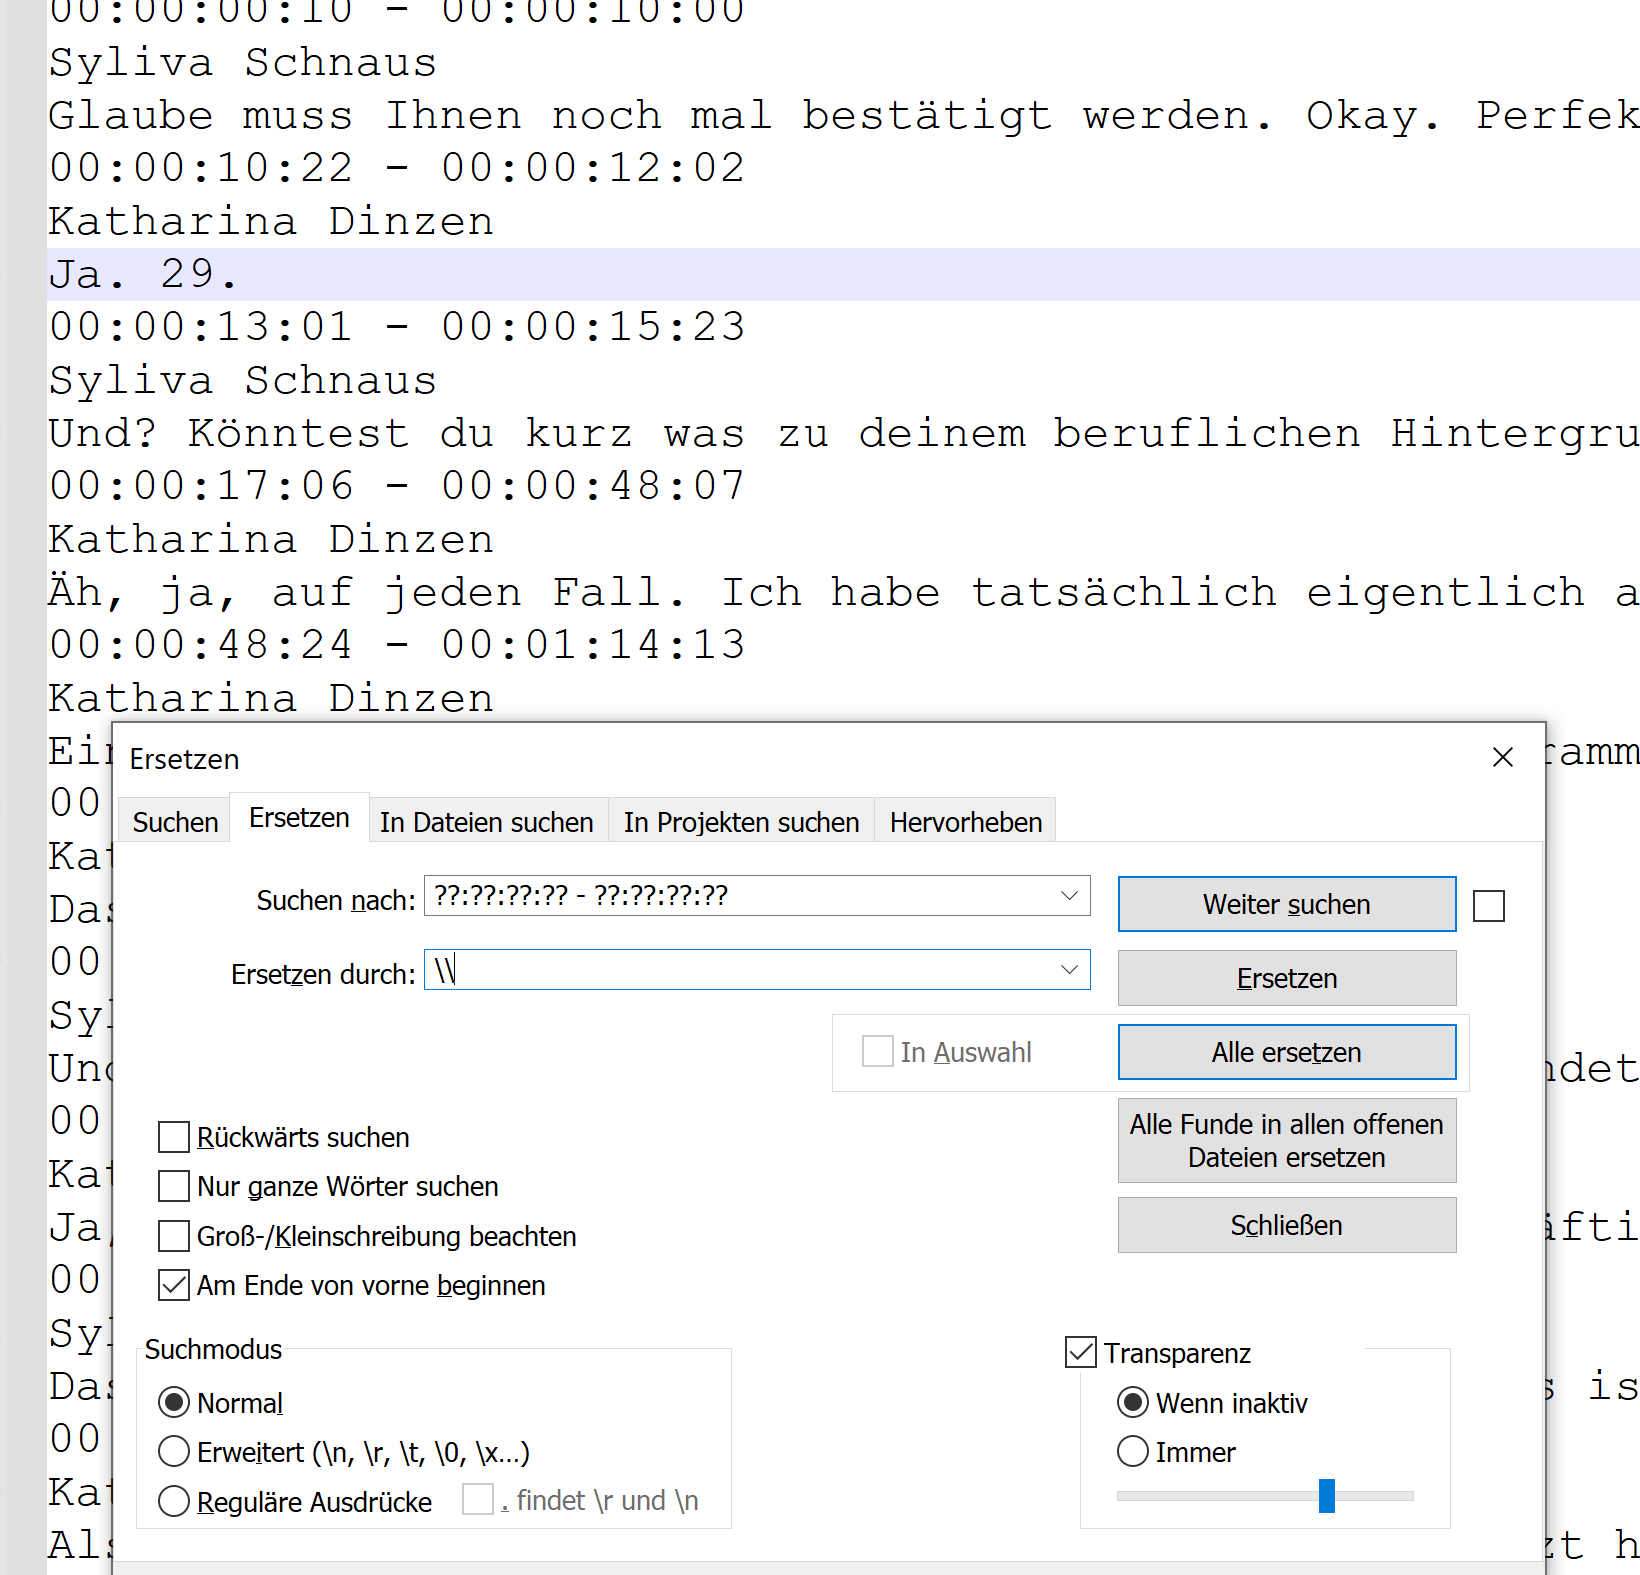Uncheck Am Ende von vorne beginnen
Screen dimensions: 1640x1575
click(x=174, y=1285)
